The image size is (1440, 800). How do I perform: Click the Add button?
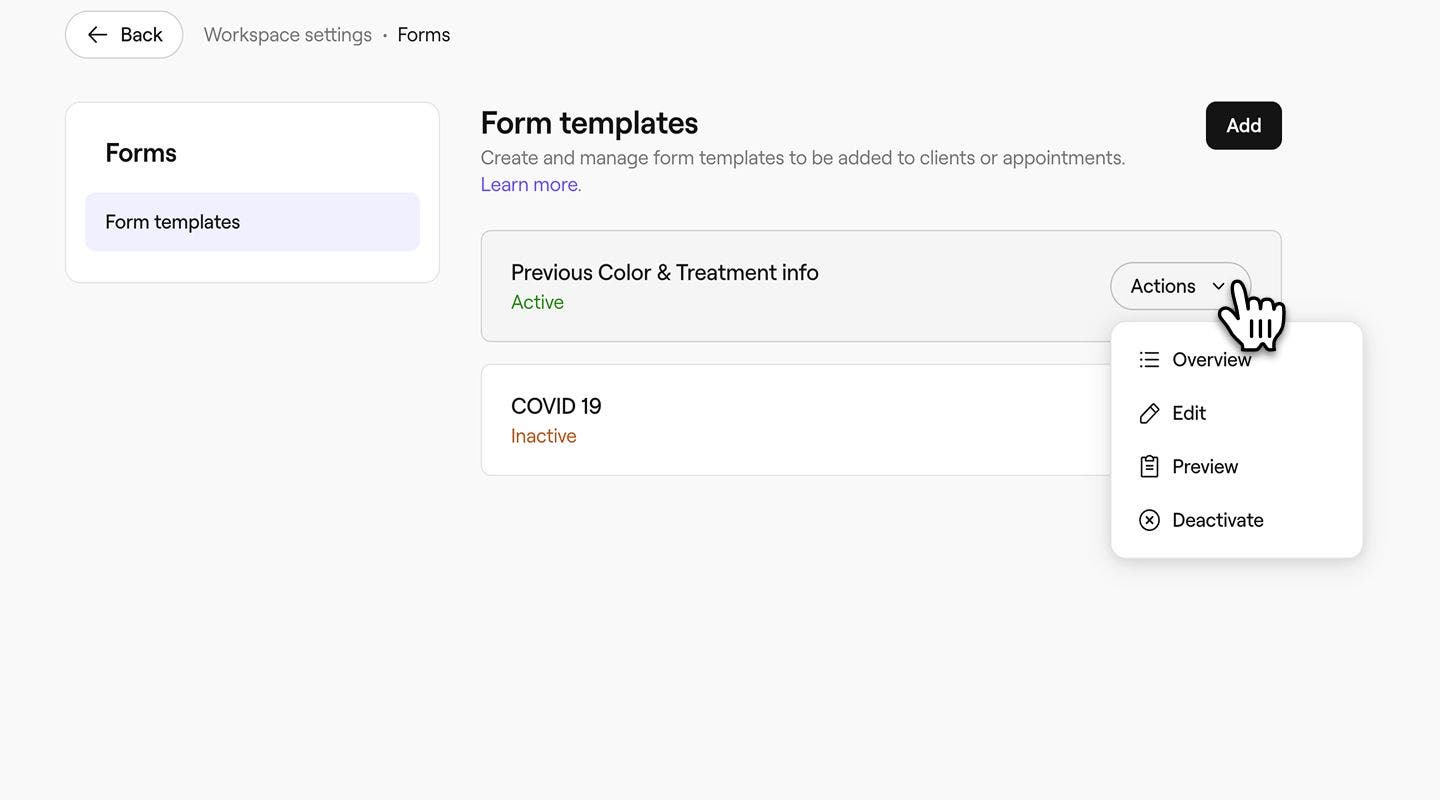[1243, 126]
